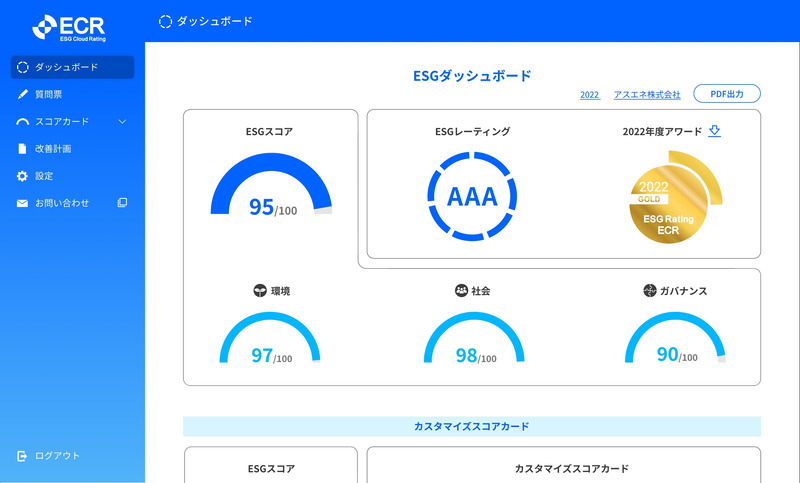Click the header ダッシュボード title text
The height and width of the screenshot is (483, 800).
pos(215,21)
